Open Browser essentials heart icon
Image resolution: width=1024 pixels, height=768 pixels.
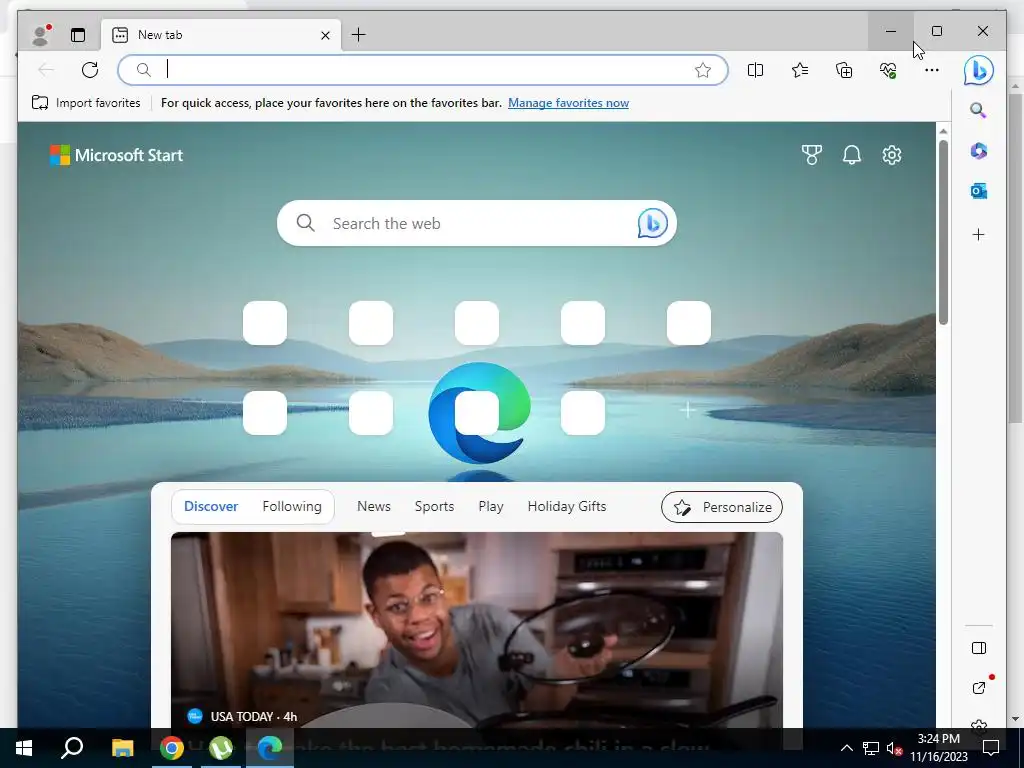point(888,70)
